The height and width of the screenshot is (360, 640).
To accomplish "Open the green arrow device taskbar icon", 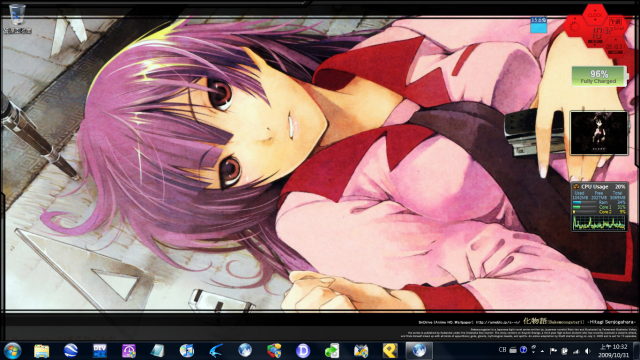I will tap(332, 351).
